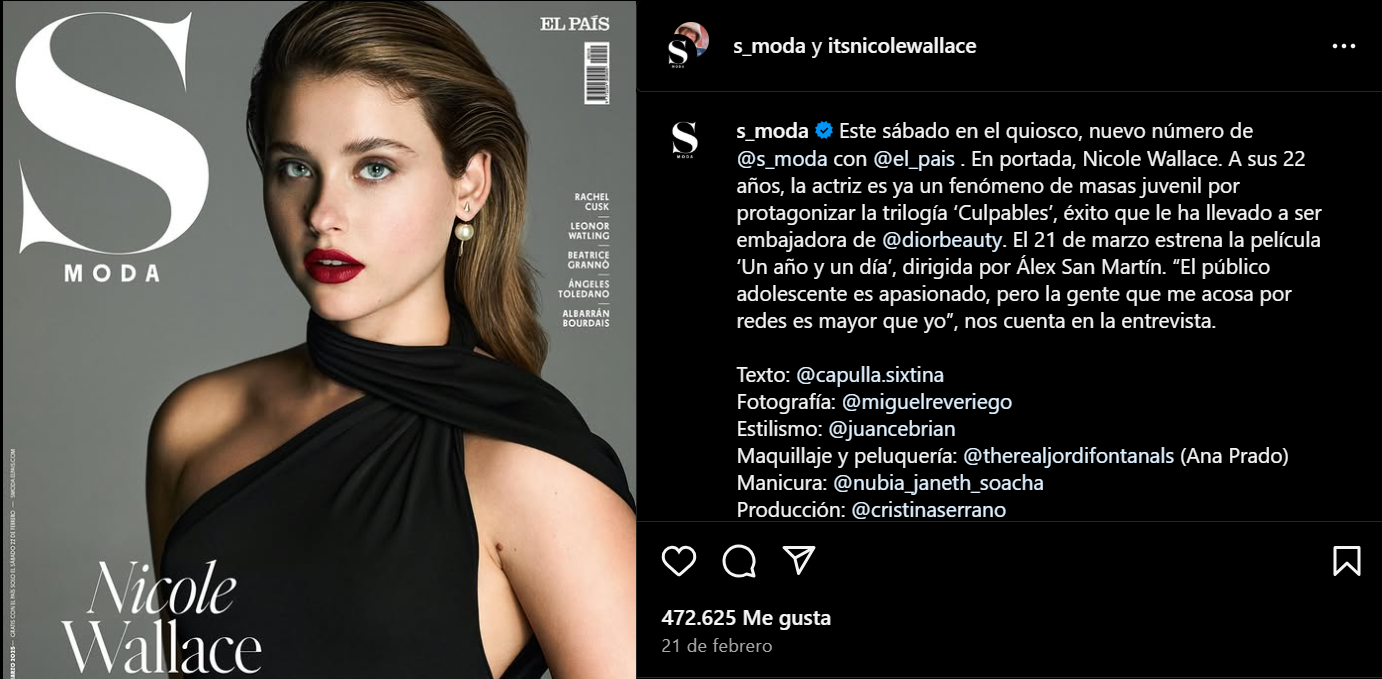
Task: Share the post via paper plane icon
Action: tap(799, 560)
